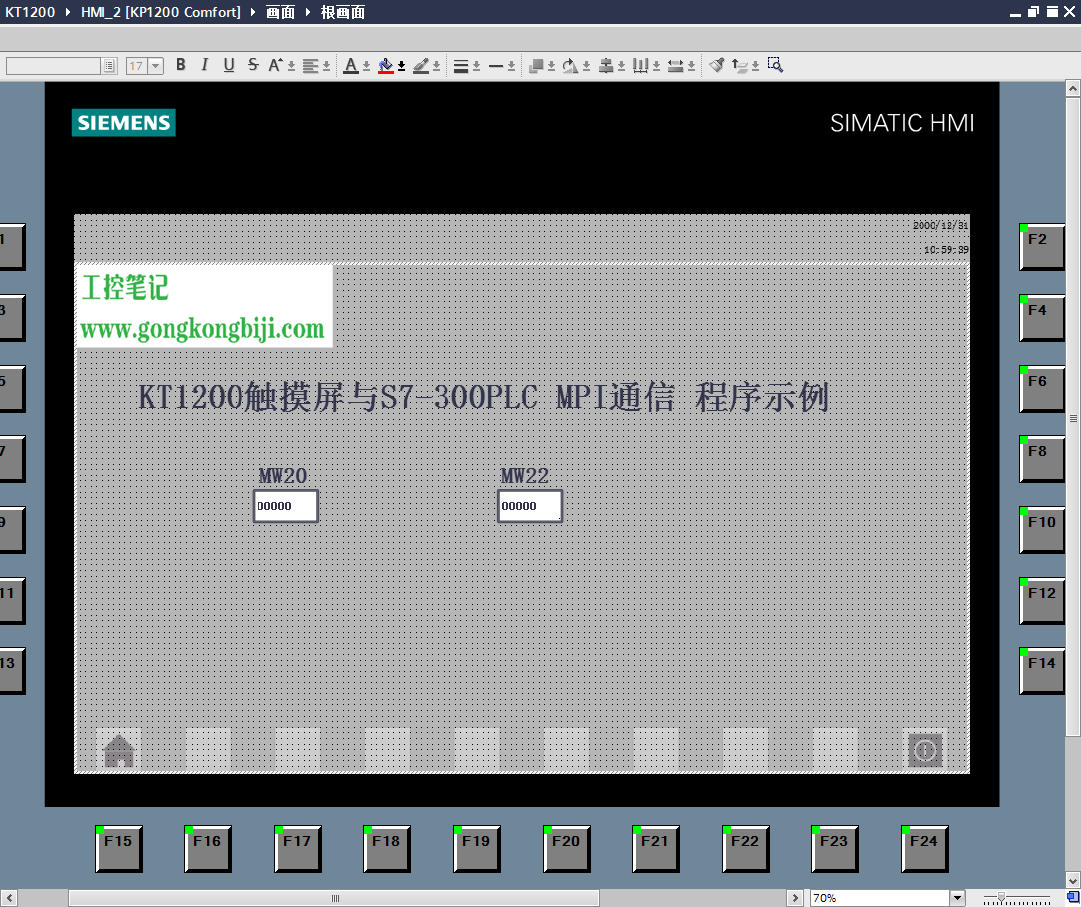
Task: Click the rotate object icon
Action: pos(571,65)
